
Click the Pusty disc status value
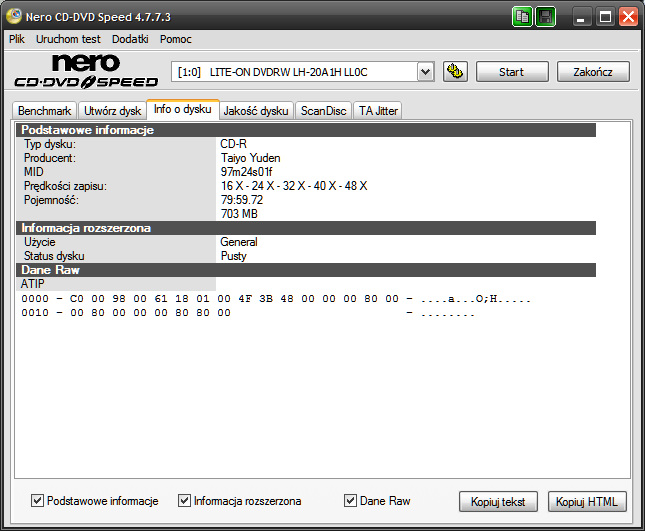(x=234, y=256)
